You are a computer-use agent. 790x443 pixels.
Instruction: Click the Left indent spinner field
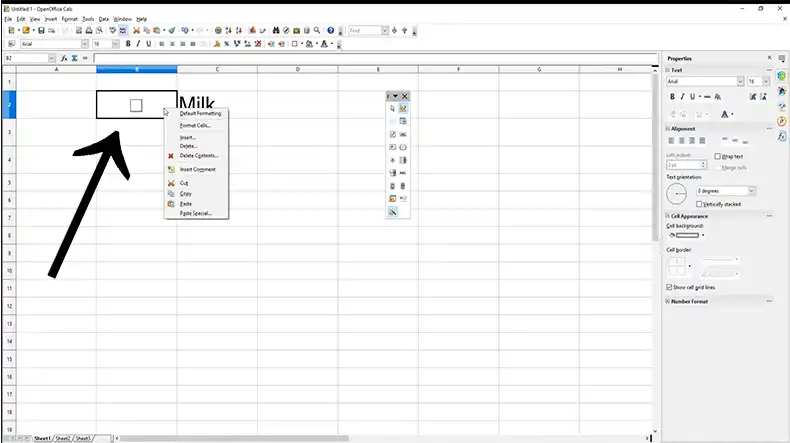[686, 165]
